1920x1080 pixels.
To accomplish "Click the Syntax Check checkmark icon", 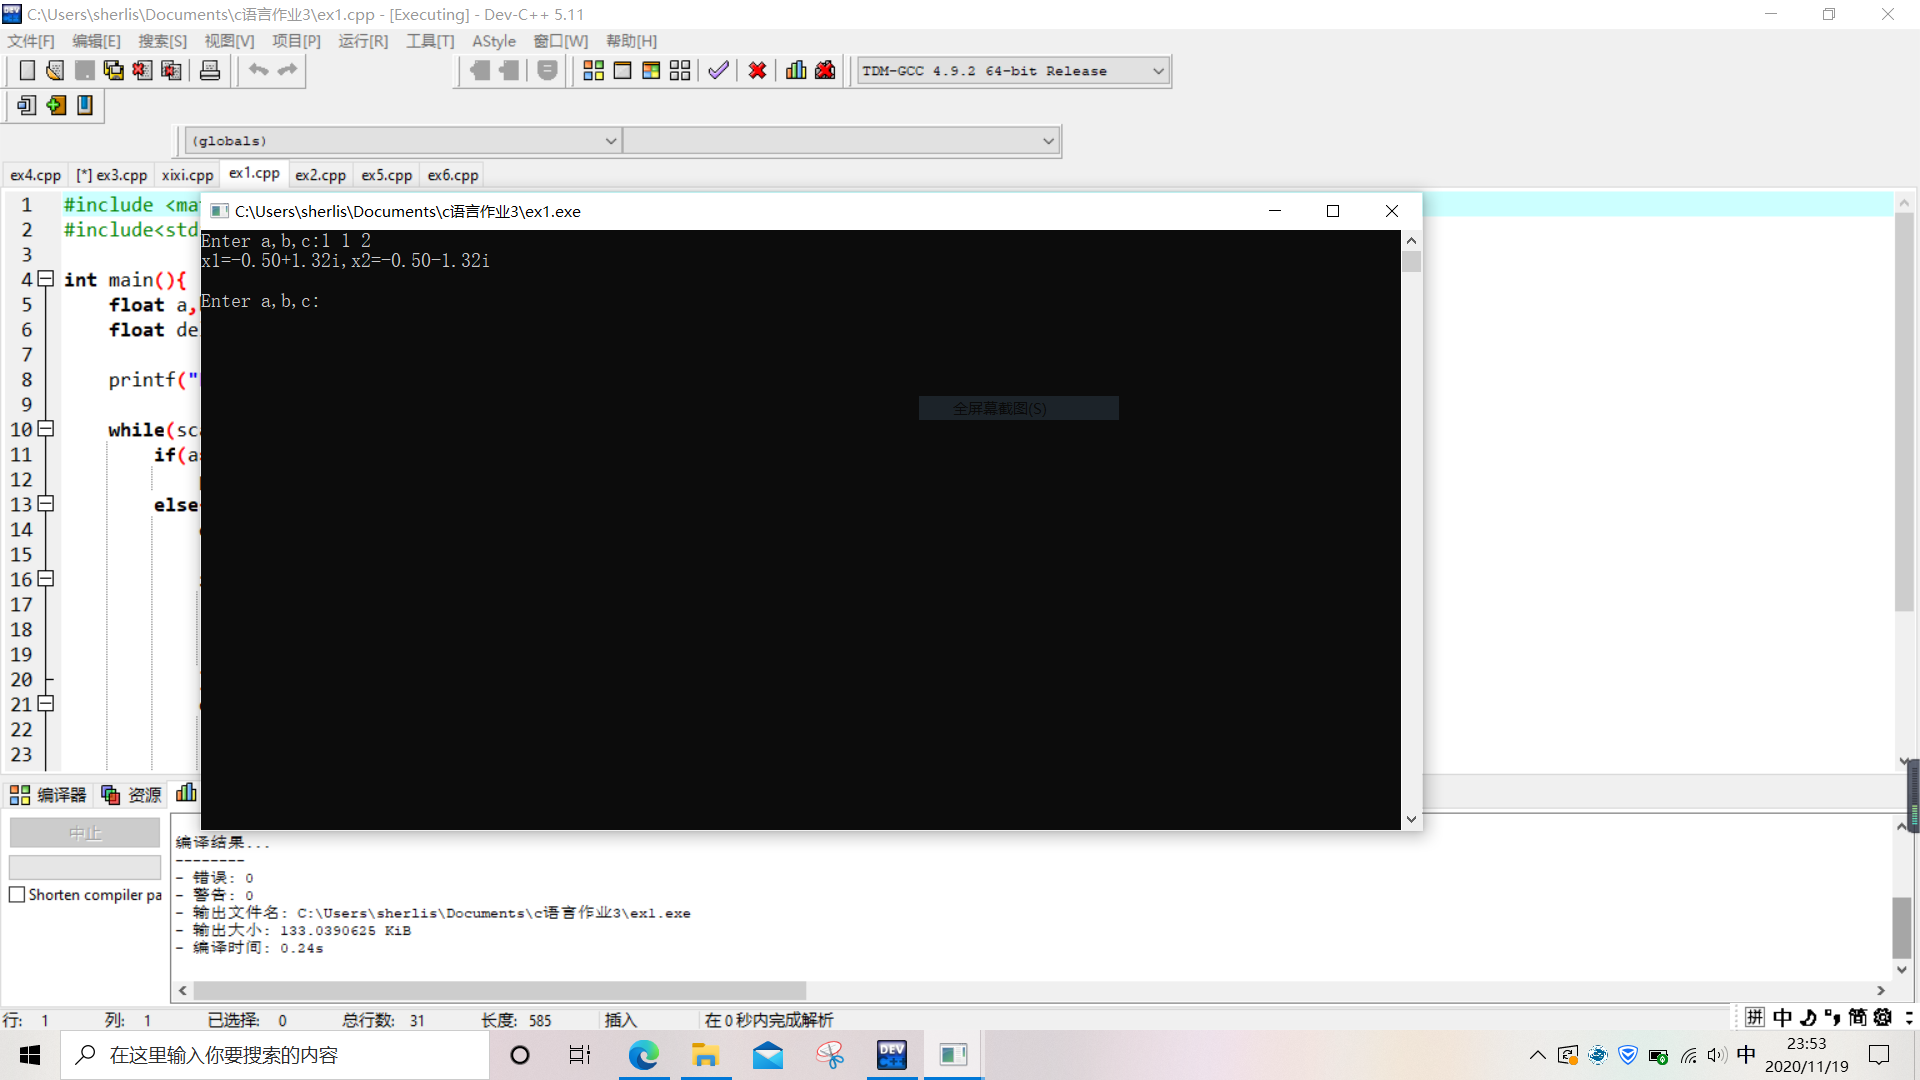I will pyautogui.click(x=718, y=70).
